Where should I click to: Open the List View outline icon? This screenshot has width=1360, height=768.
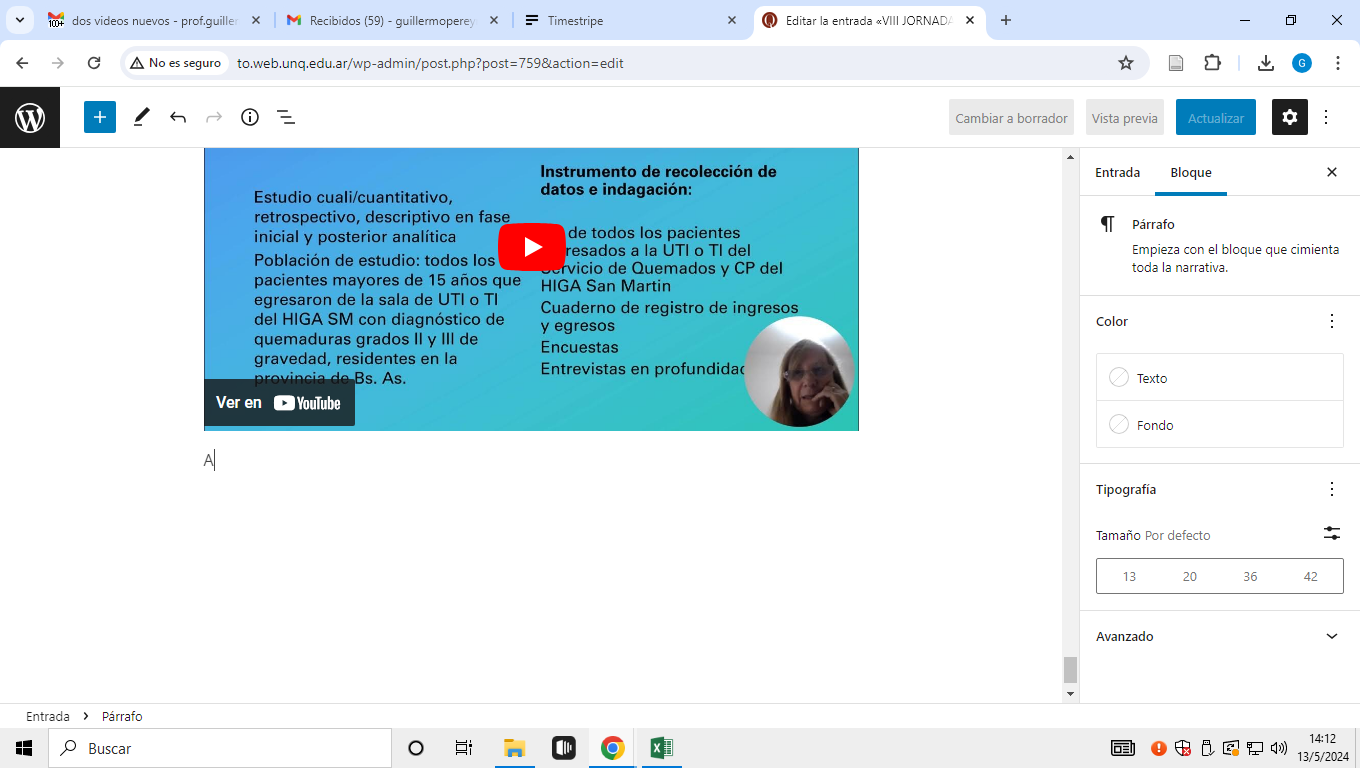(x=286, y=117)
